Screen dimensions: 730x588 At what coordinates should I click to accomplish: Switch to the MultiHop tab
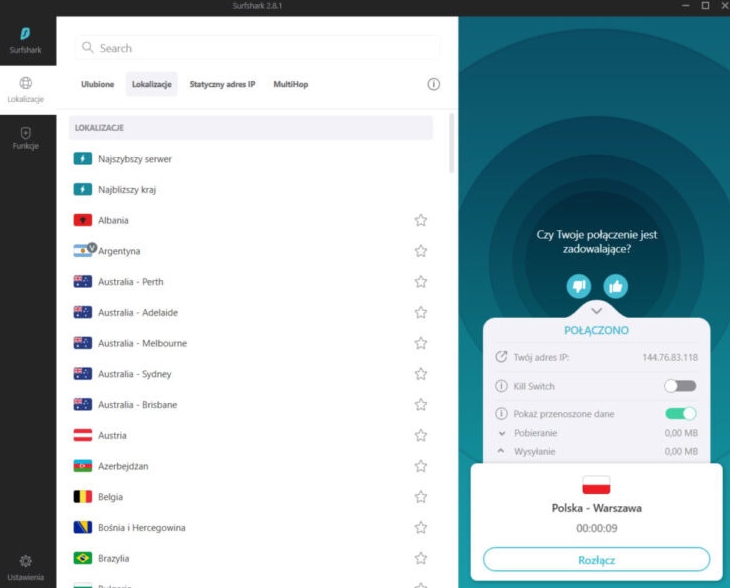pos(290,85)
